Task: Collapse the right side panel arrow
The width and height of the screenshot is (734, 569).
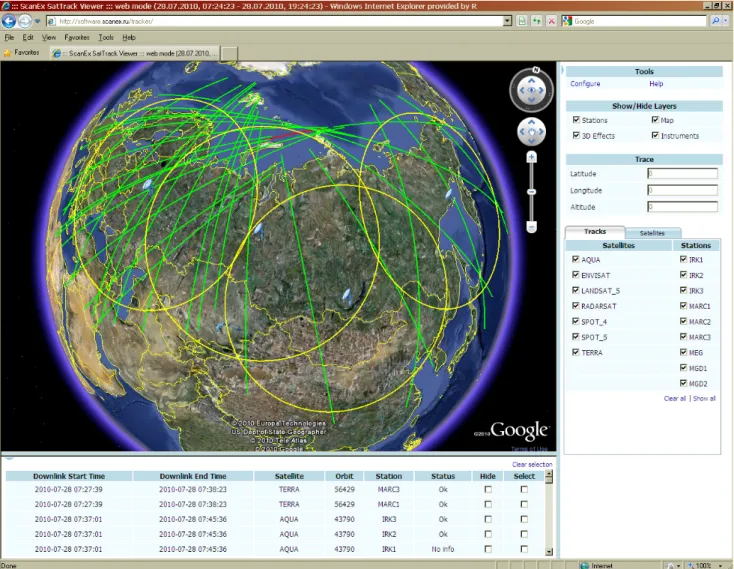Action: coord(562,70)
